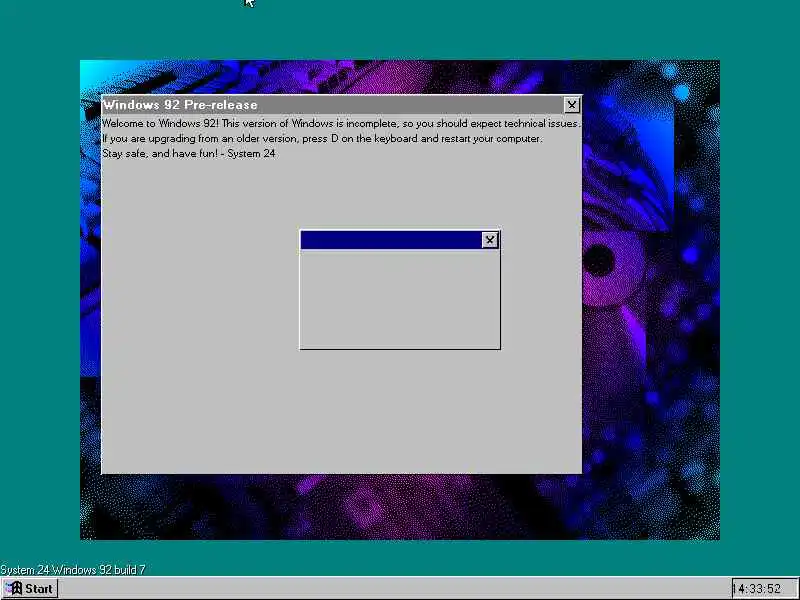This screenshot has width=800, height=600.
Task: Click the Start button logo icon
Action: tap(14, 588)
